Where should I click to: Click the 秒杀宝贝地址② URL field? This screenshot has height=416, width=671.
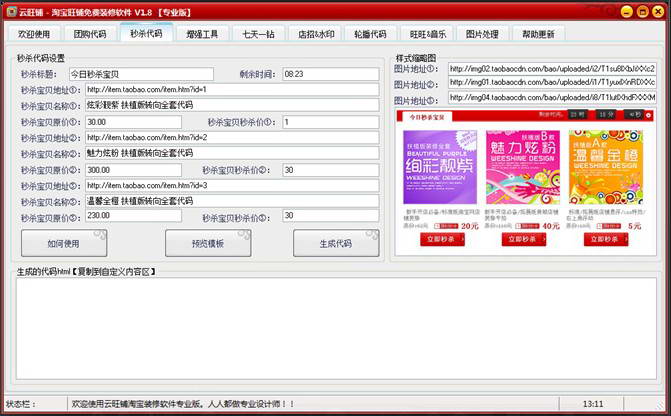pyautogui.click(x=232, y=137)
